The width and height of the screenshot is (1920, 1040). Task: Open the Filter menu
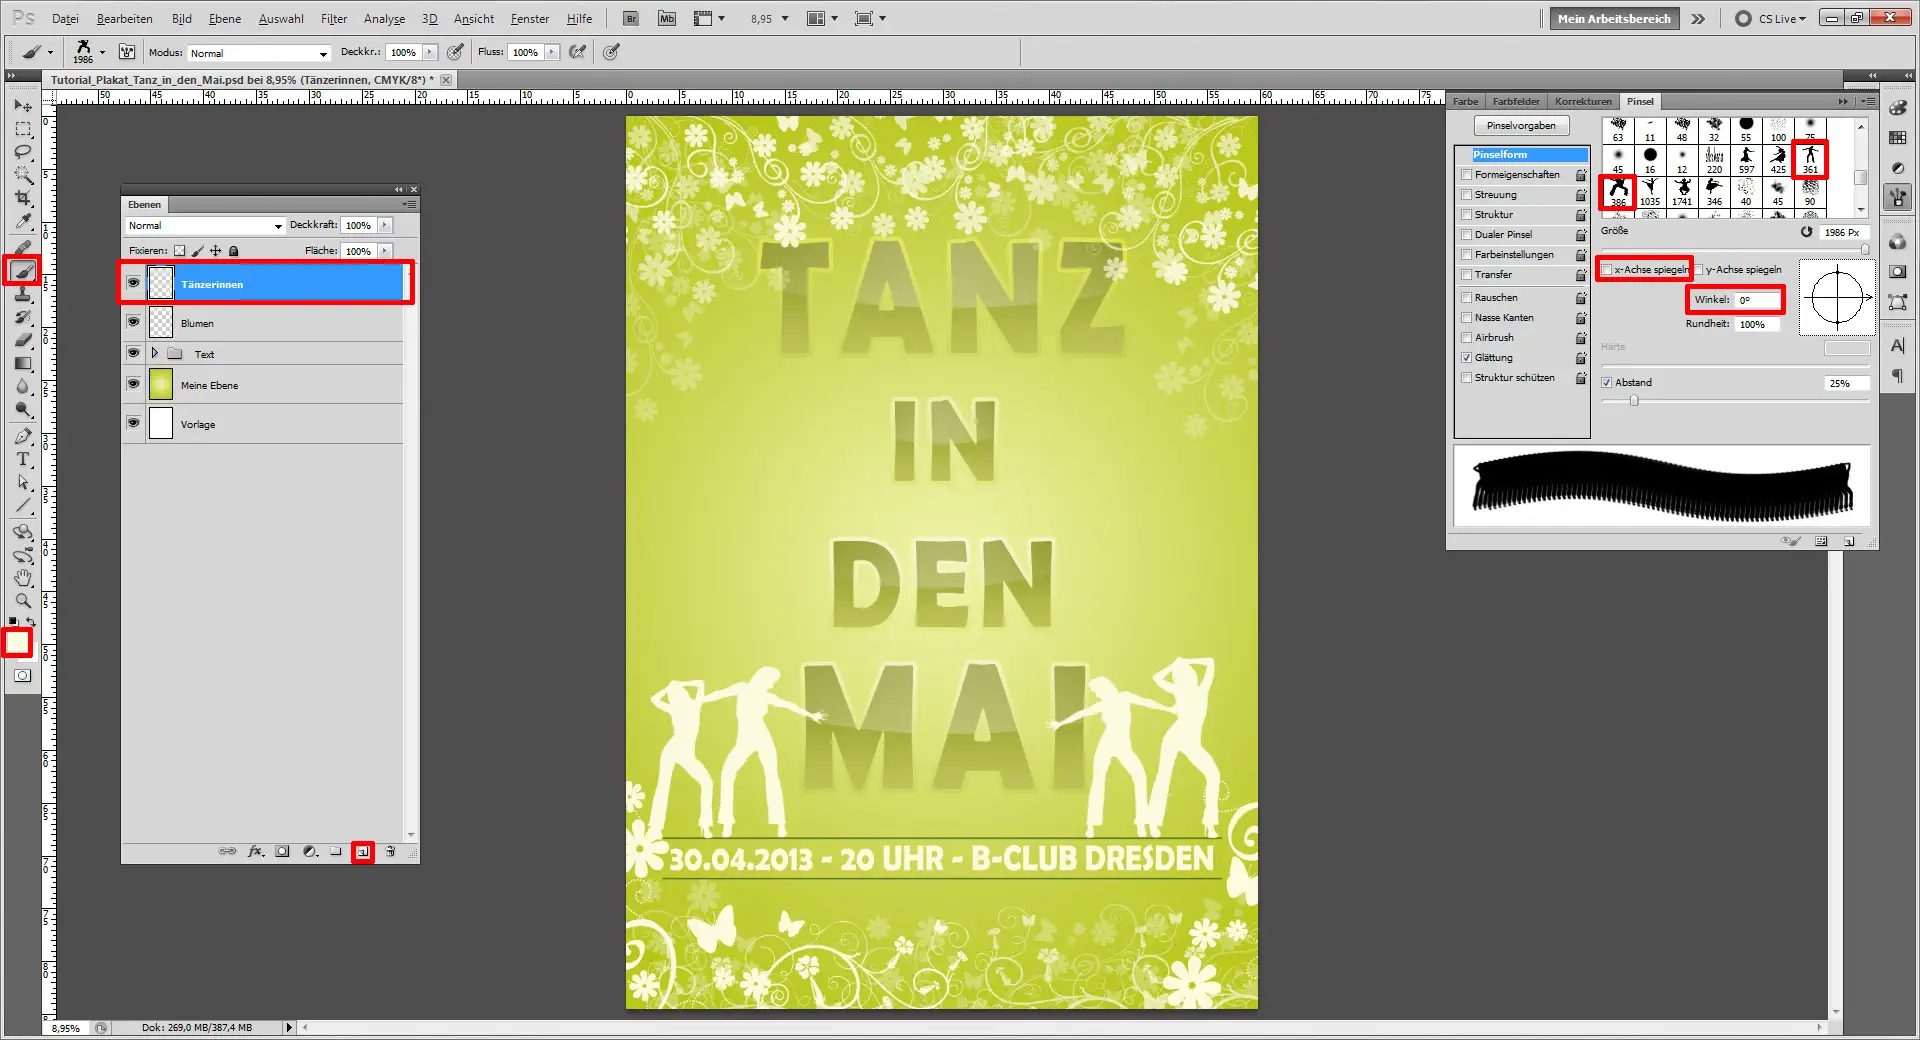(333, 18)
